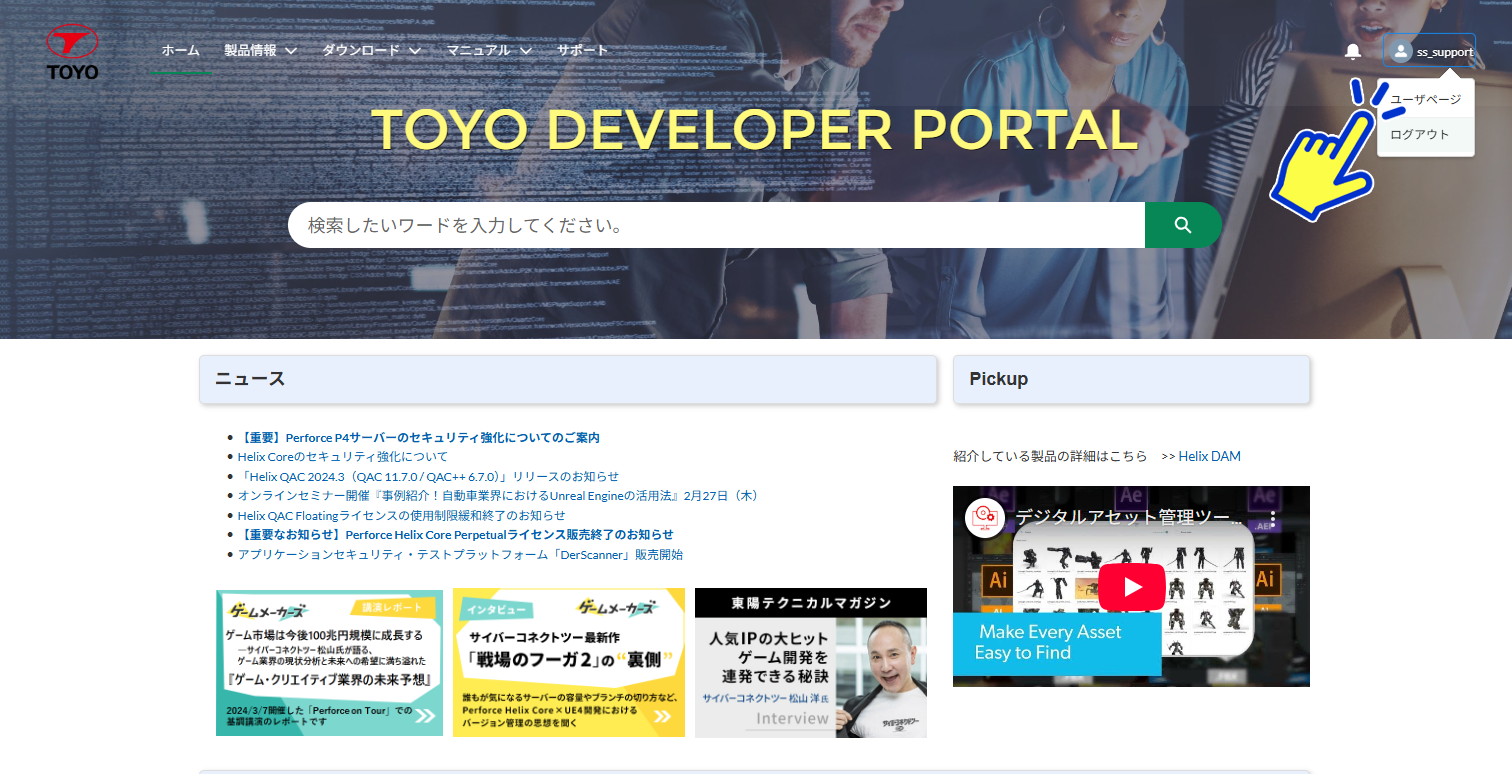This screenshot has width=1512, height=774.
Task: Go to the ホーム tab
Action: tap(180, 51)
